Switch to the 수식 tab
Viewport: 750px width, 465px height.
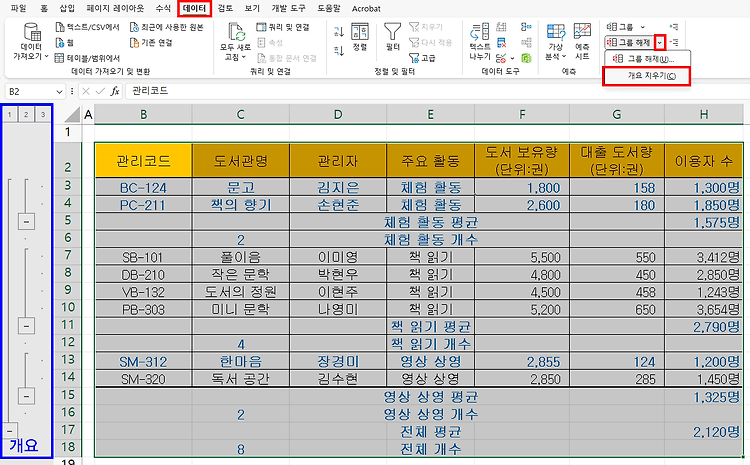[x=163, y=8]
